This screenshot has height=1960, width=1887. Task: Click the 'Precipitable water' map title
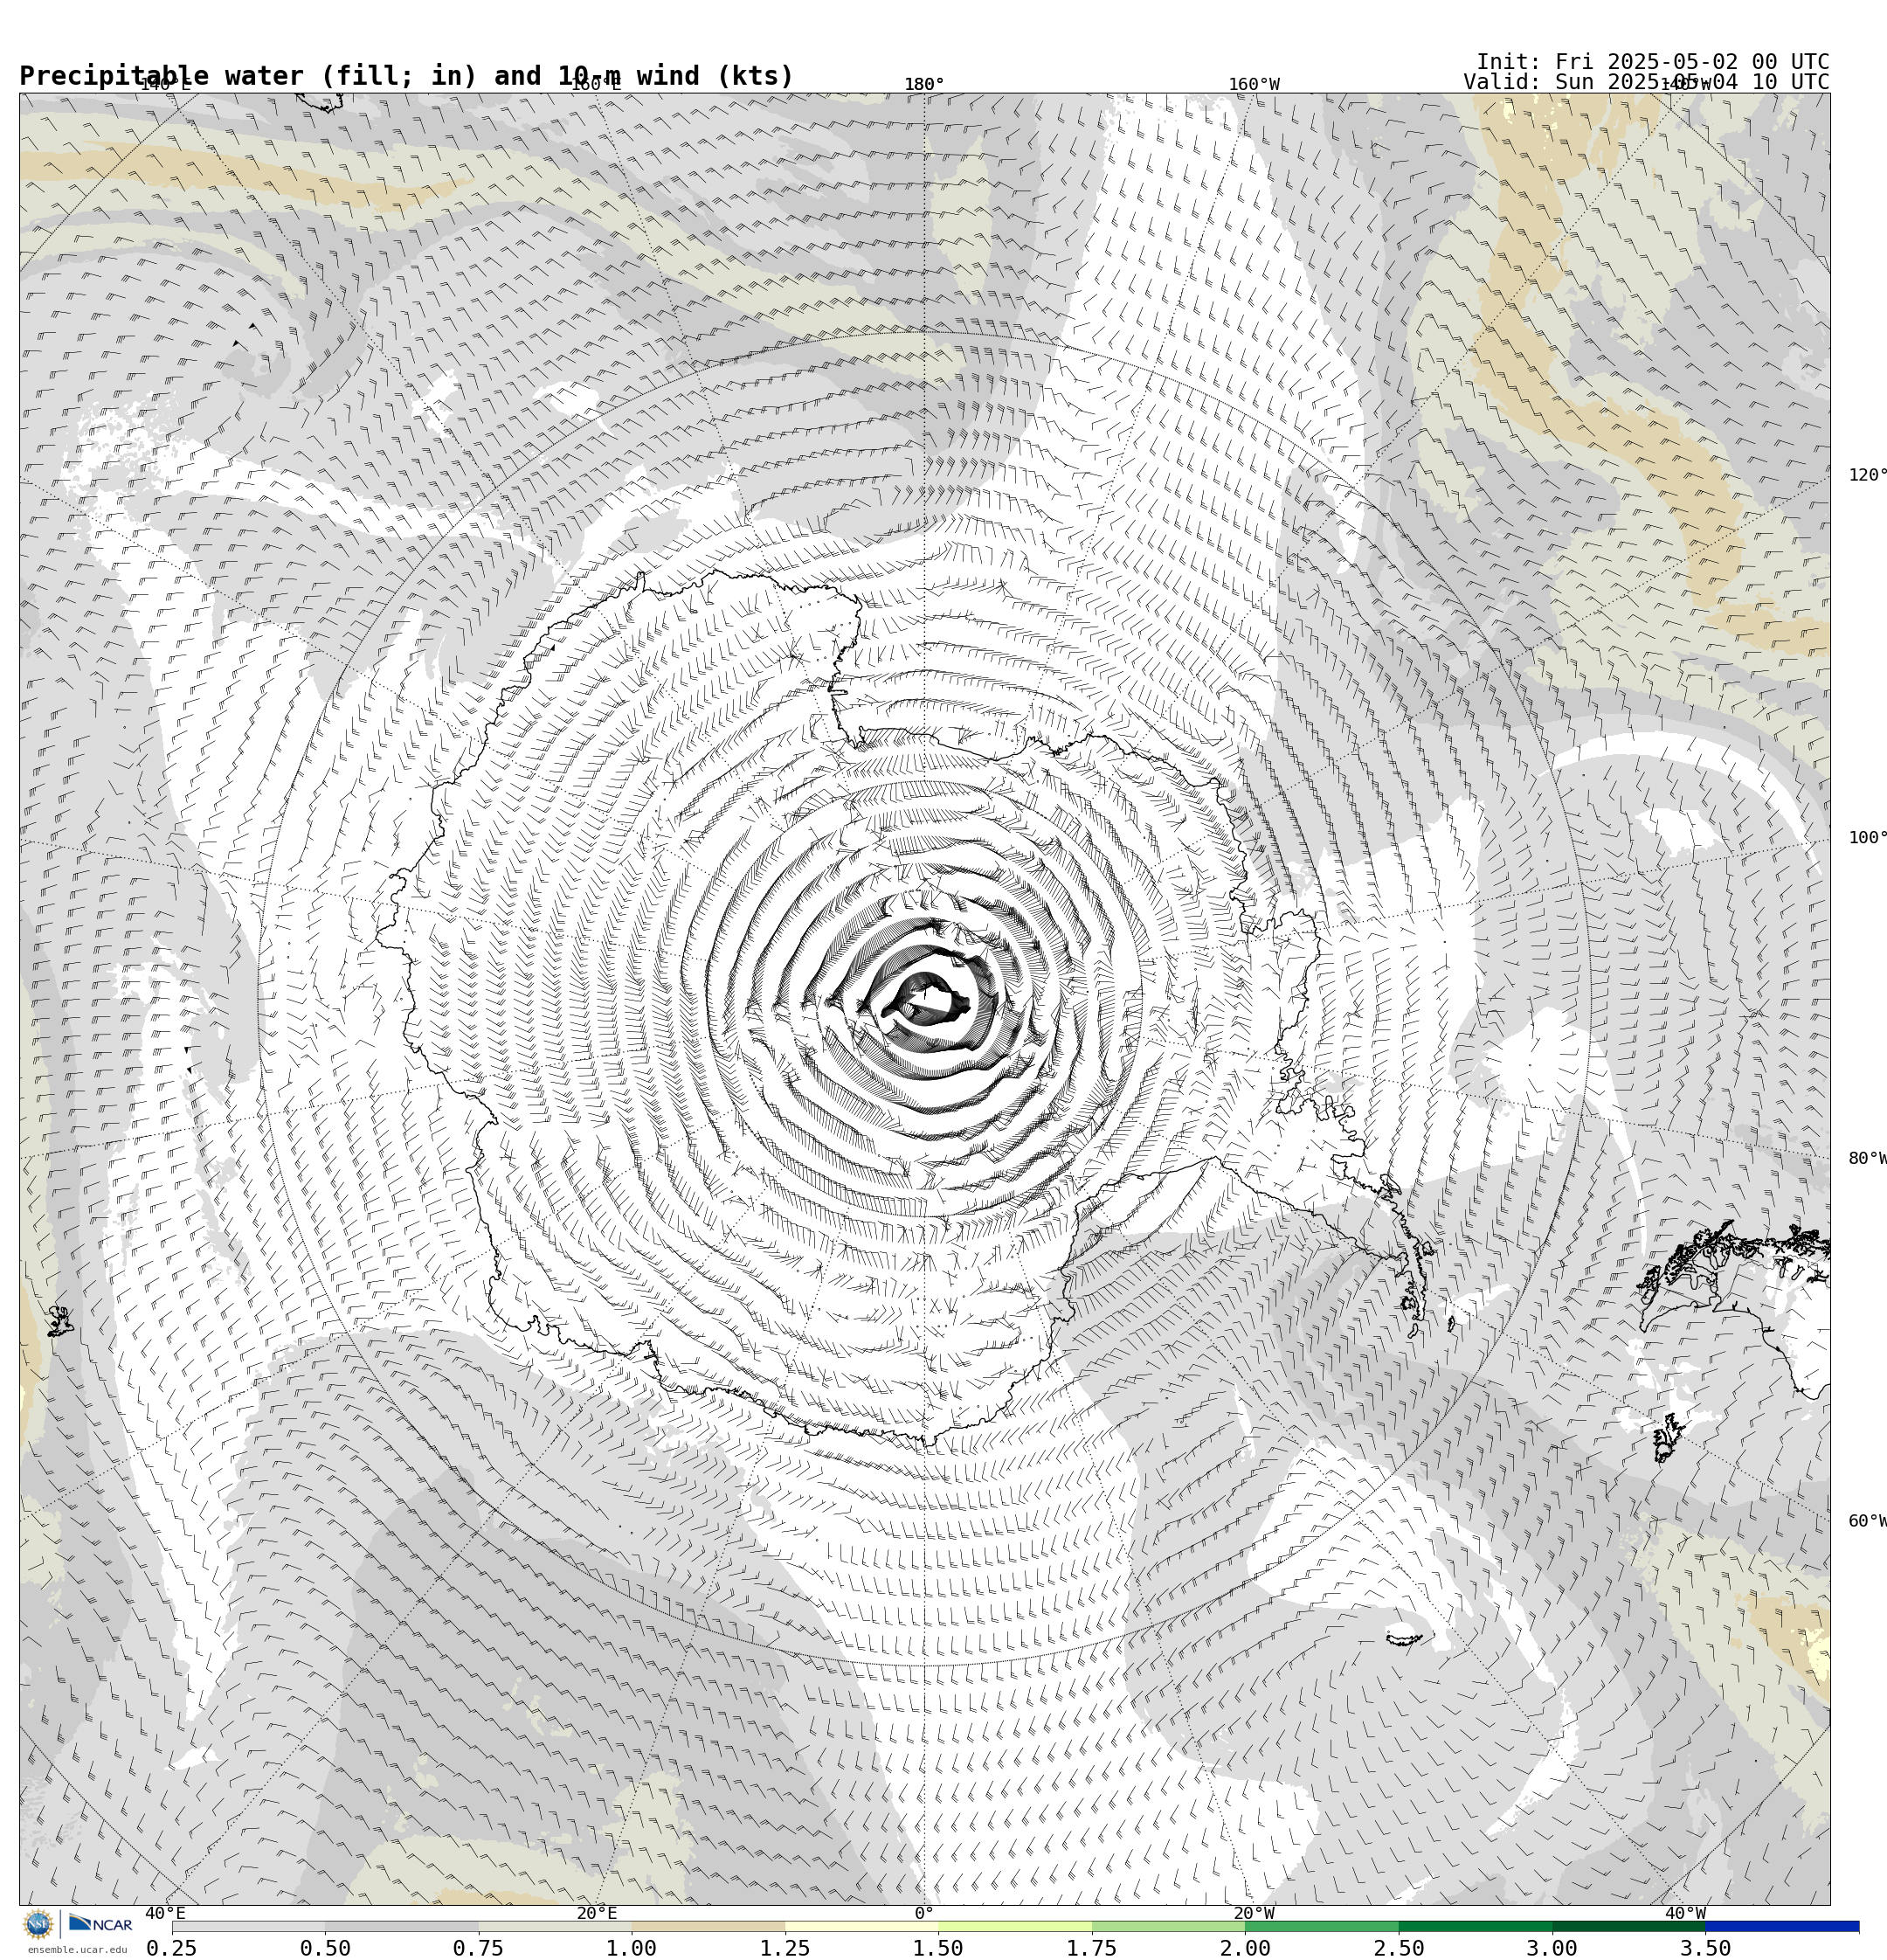406,76
